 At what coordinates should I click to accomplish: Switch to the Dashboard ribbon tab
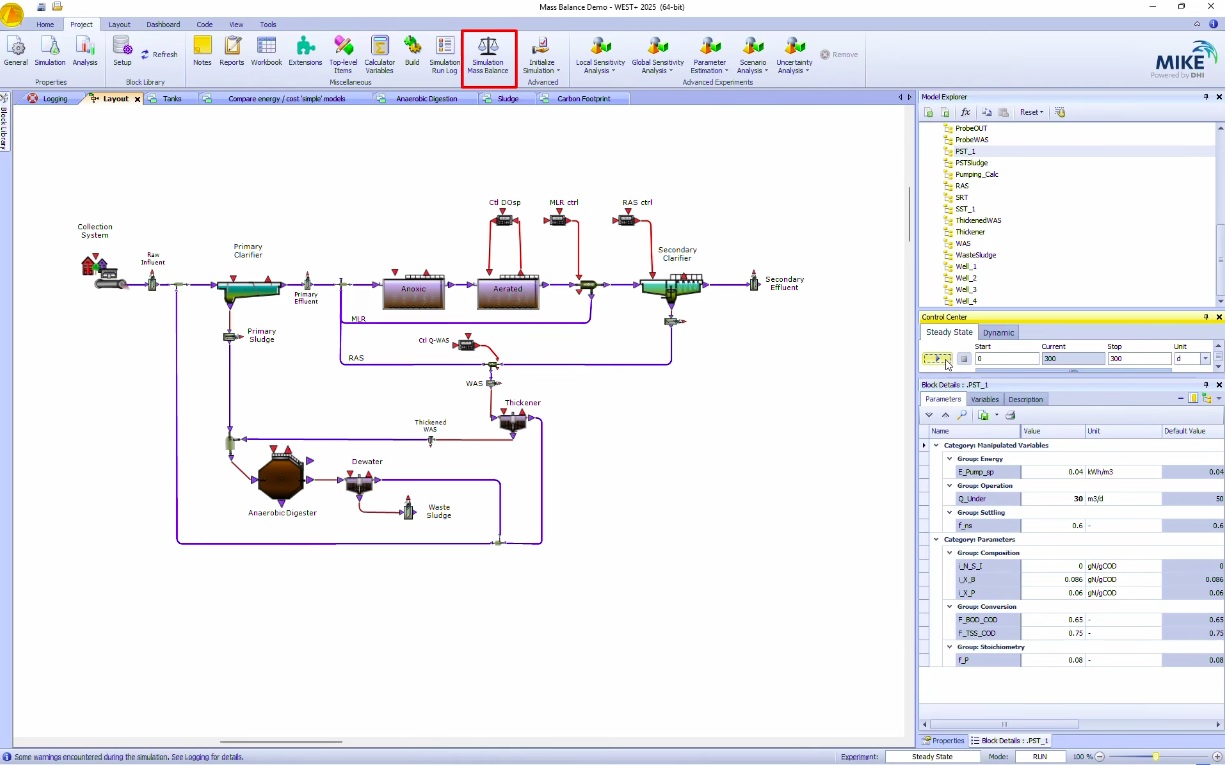pos(163,24)
